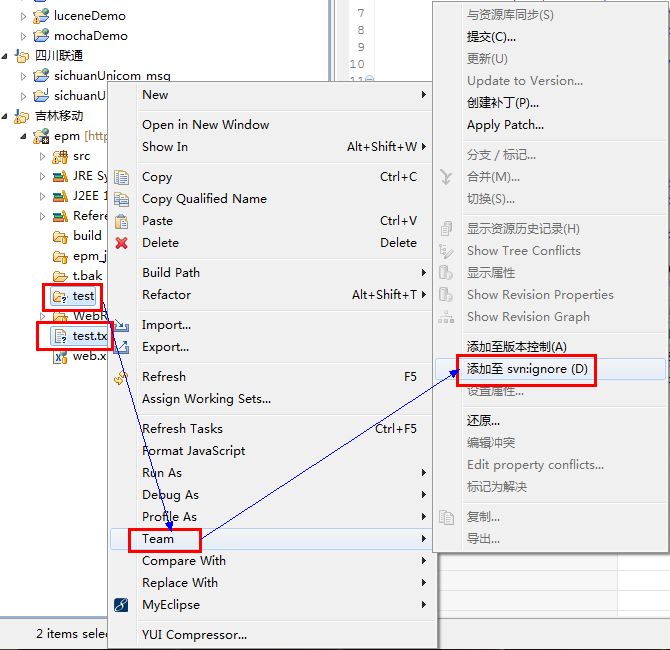
Task: Click the Show Tree Conflicts icon
Action: [446, 251]
